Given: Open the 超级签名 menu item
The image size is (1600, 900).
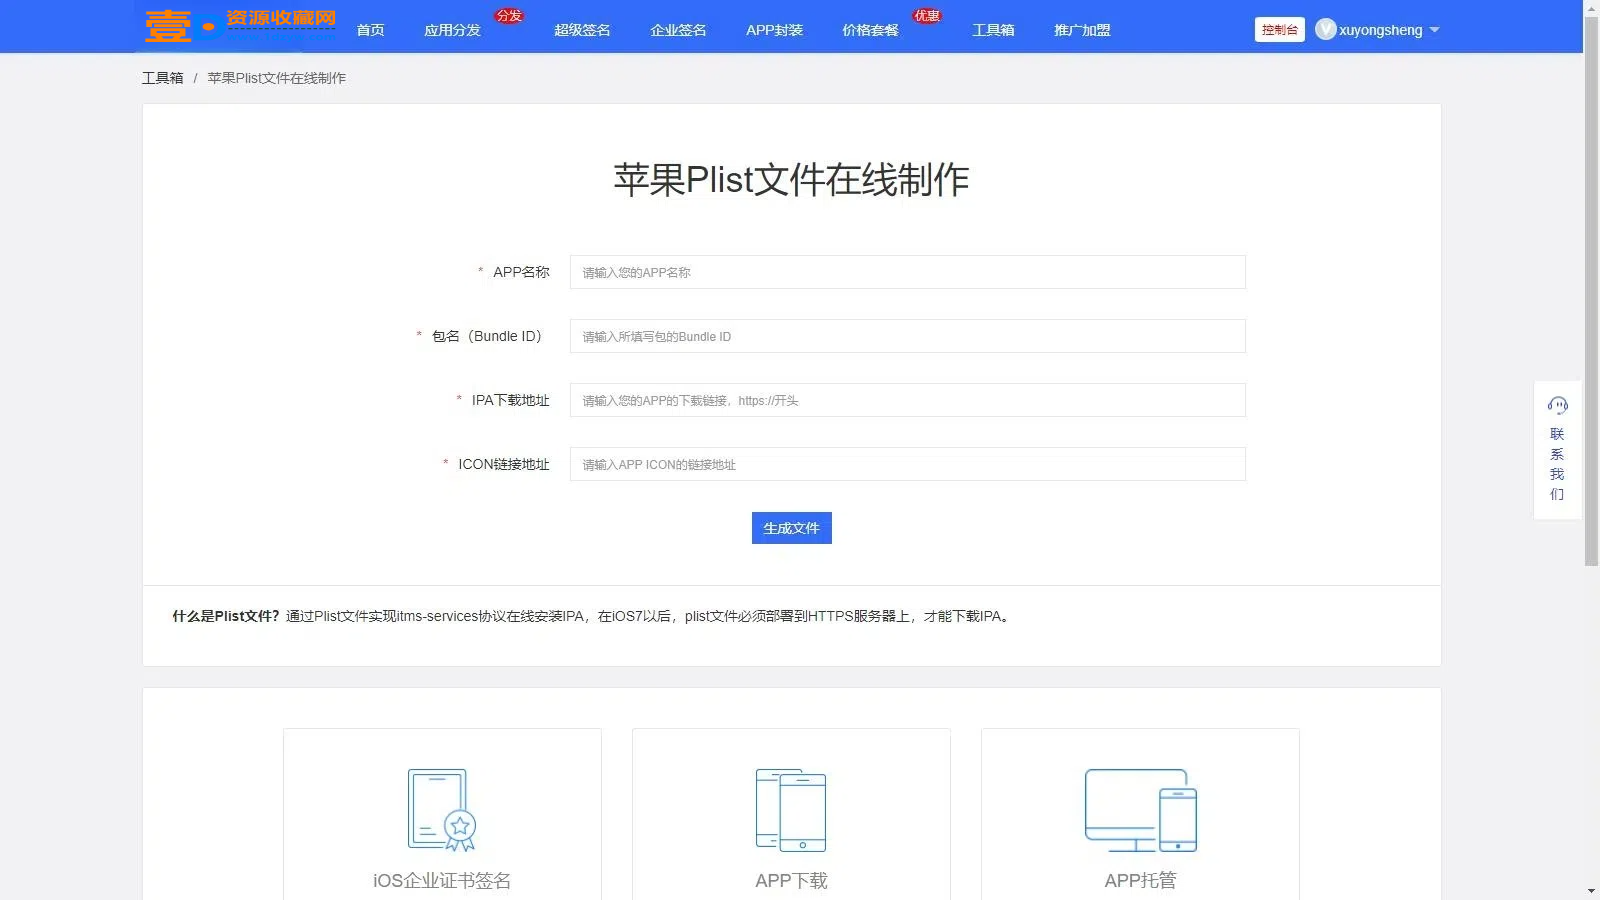Looking at the screenshot, I should pyautogui.click(x=581, y=30).
